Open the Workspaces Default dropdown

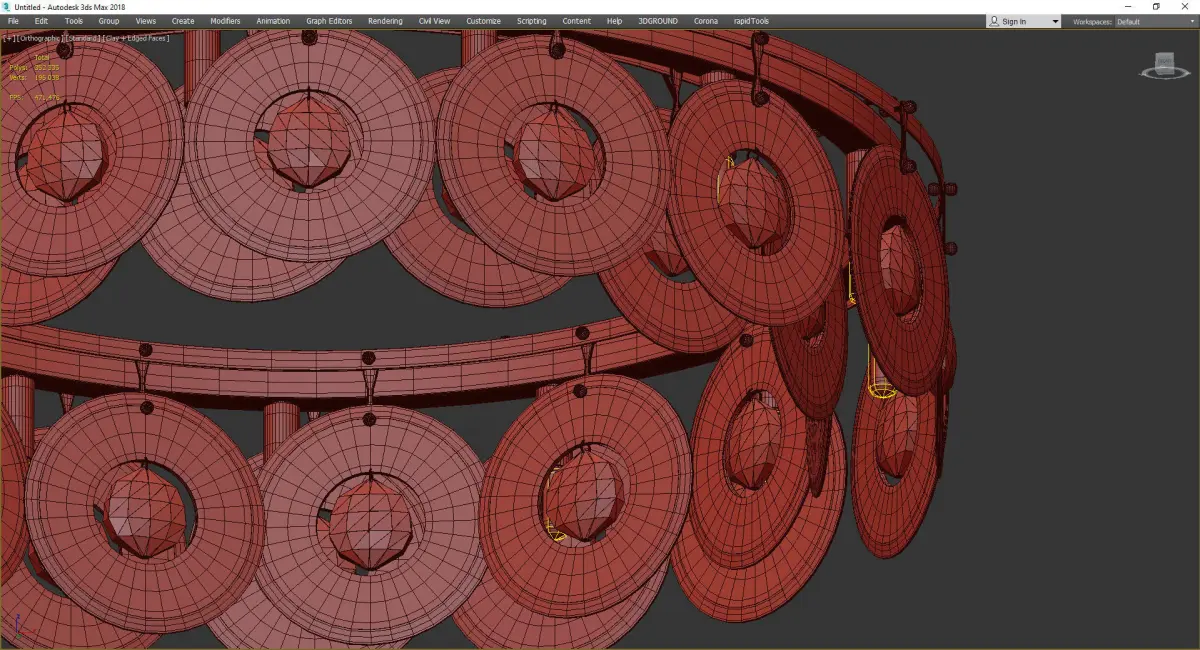click(x=1154, y=21)
